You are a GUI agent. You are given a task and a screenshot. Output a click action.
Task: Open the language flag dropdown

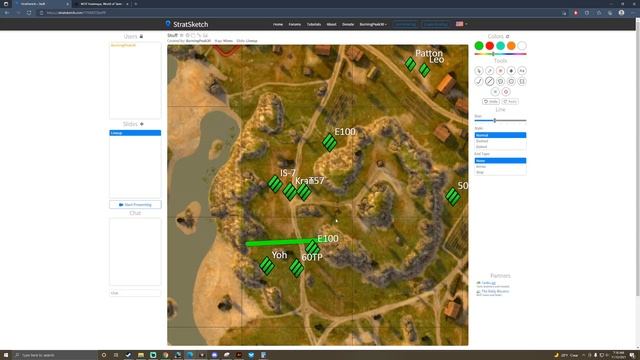tap(461, 24)
